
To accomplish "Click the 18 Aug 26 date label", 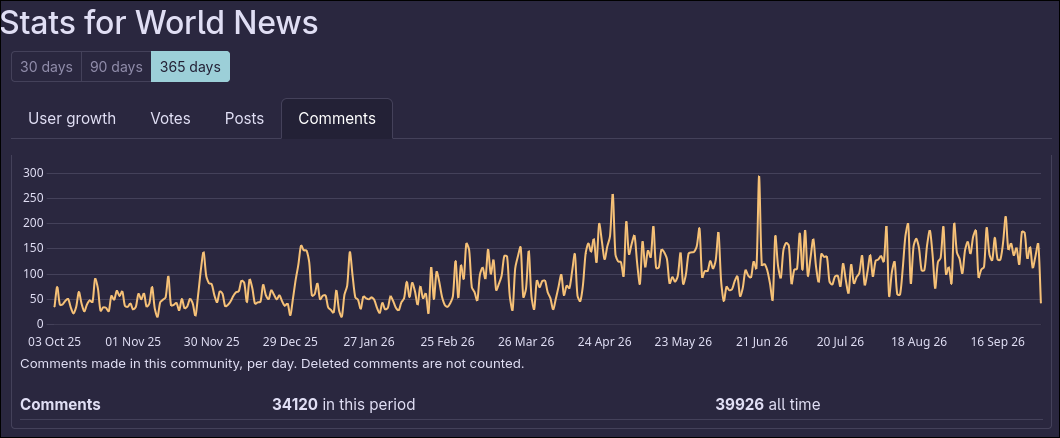I will [x=919, y=342].
